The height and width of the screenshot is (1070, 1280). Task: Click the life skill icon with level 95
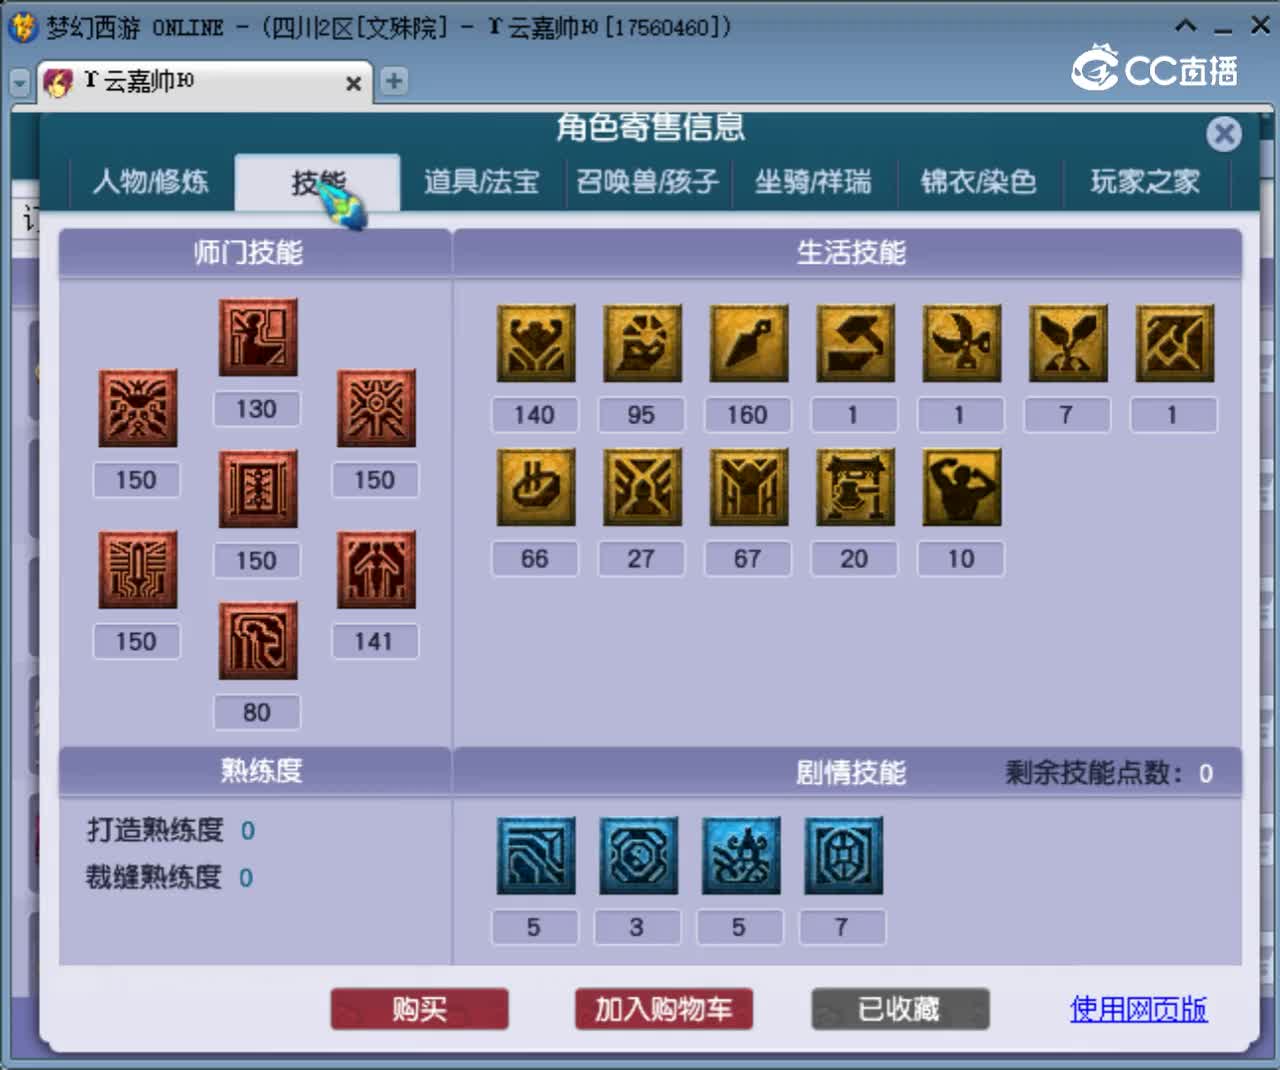pyautogui.click(x=642, y=343)
